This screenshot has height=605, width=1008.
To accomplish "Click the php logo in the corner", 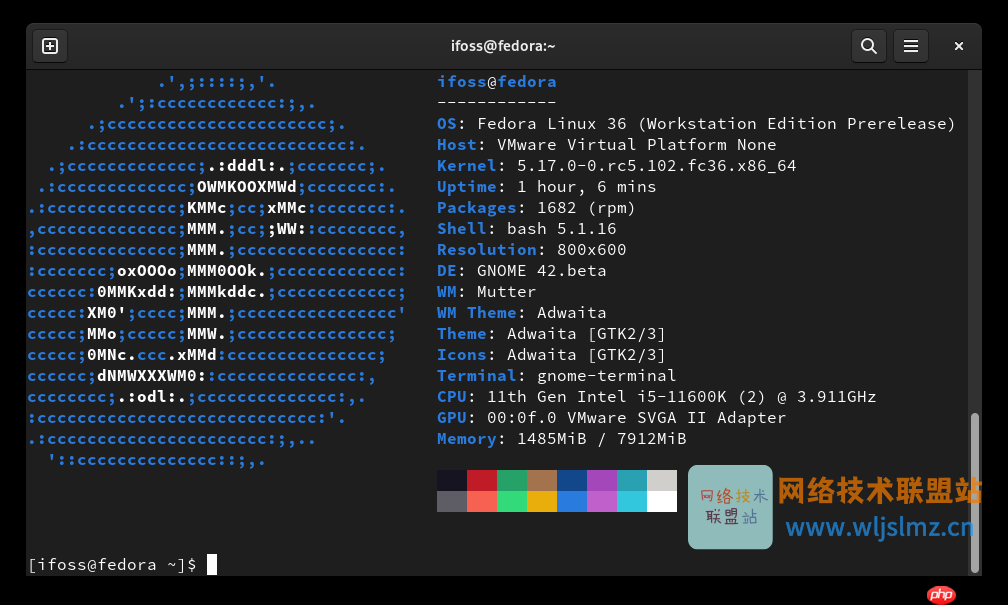I will click(x=941, y=593).
